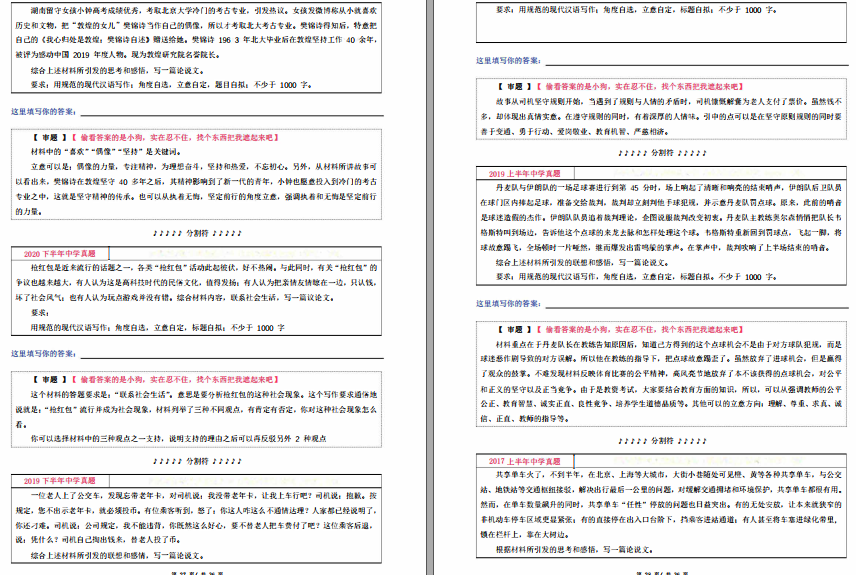The width and height of the screenshot is (856, 575).
Task: Click the 2019上半年中学真题 heading
Action: click(x=524, y=174)
